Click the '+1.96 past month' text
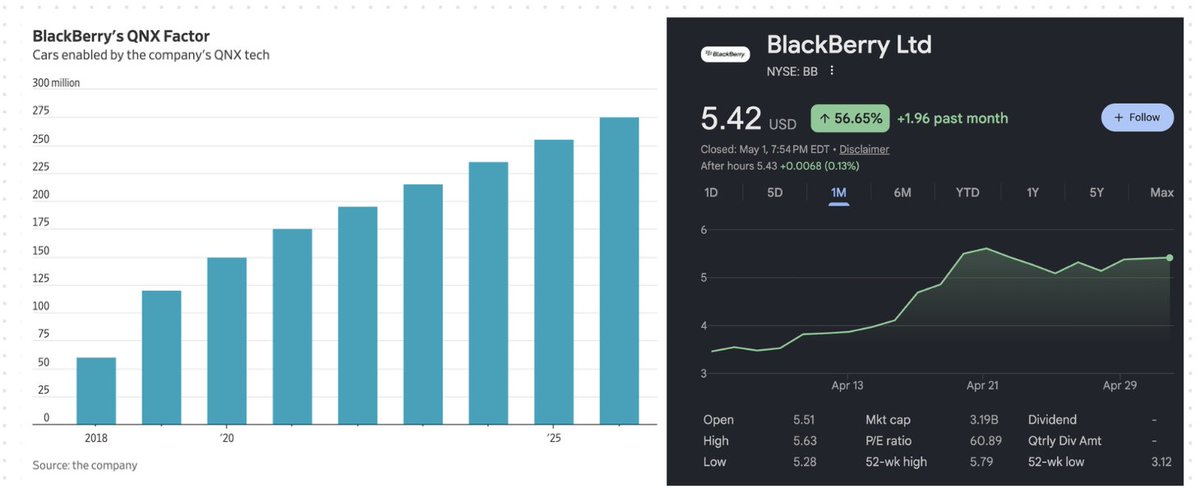The width and height of the screenshot is (1200, 493). point(952,118)
